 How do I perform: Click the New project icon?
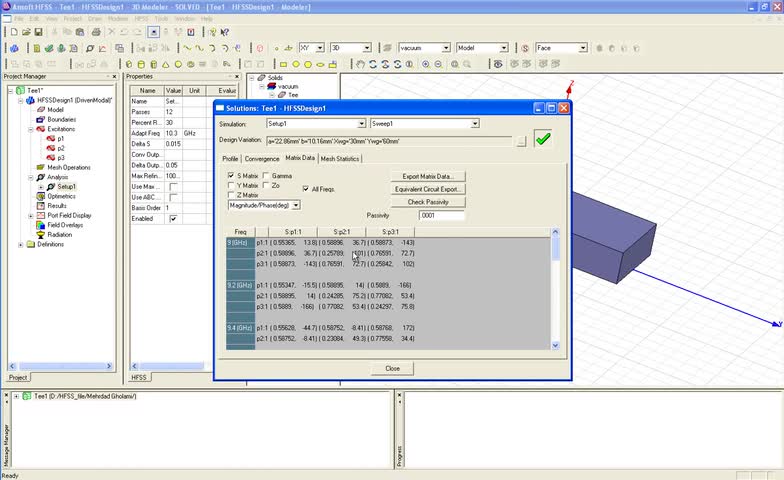pyautogui.click(x=14, y=32)
